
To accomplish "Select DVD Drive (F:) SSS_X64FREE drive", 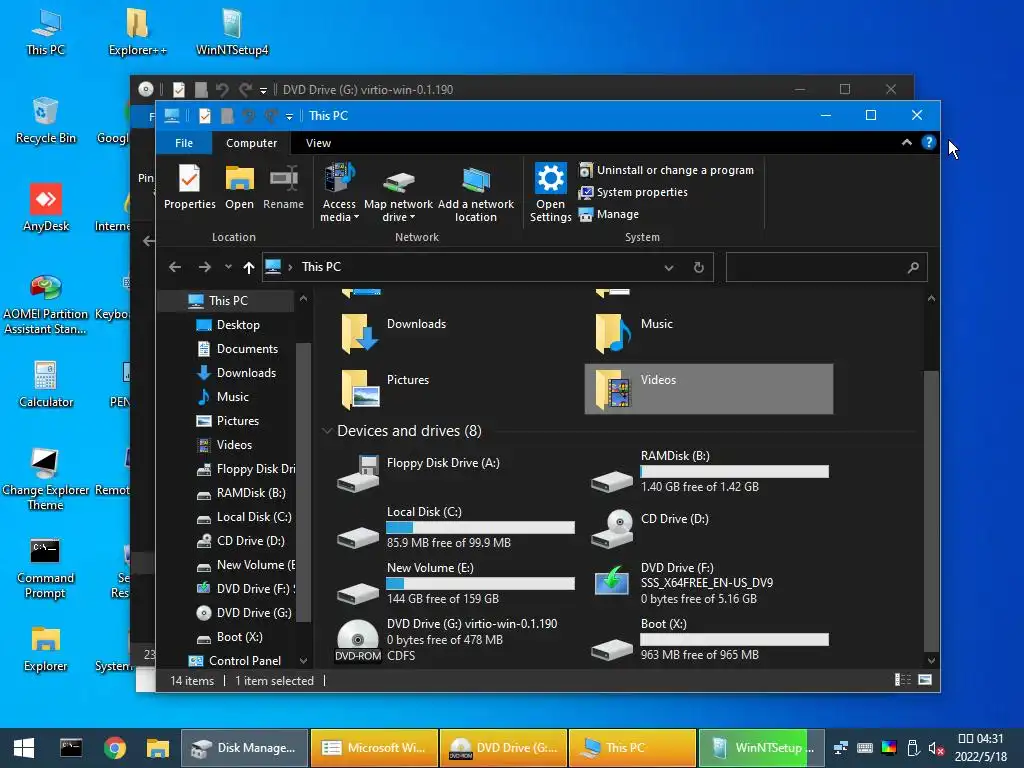I will 710,583.
